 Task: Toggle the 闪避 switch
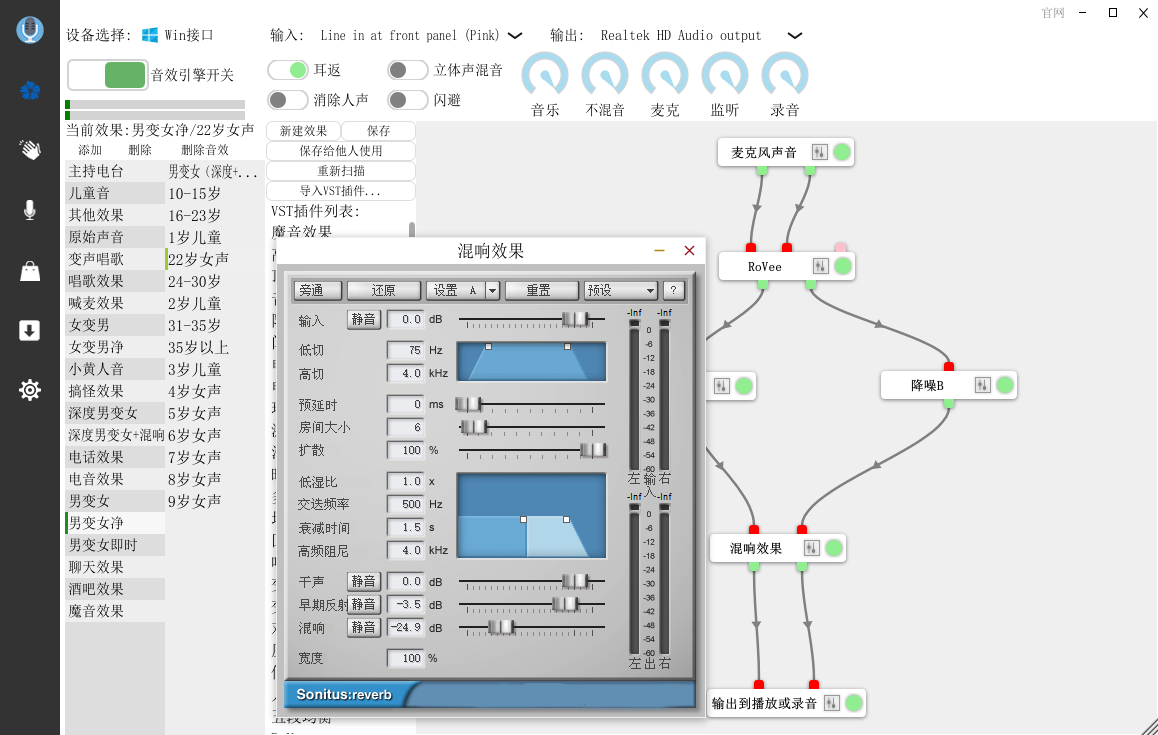coord(407,100)
